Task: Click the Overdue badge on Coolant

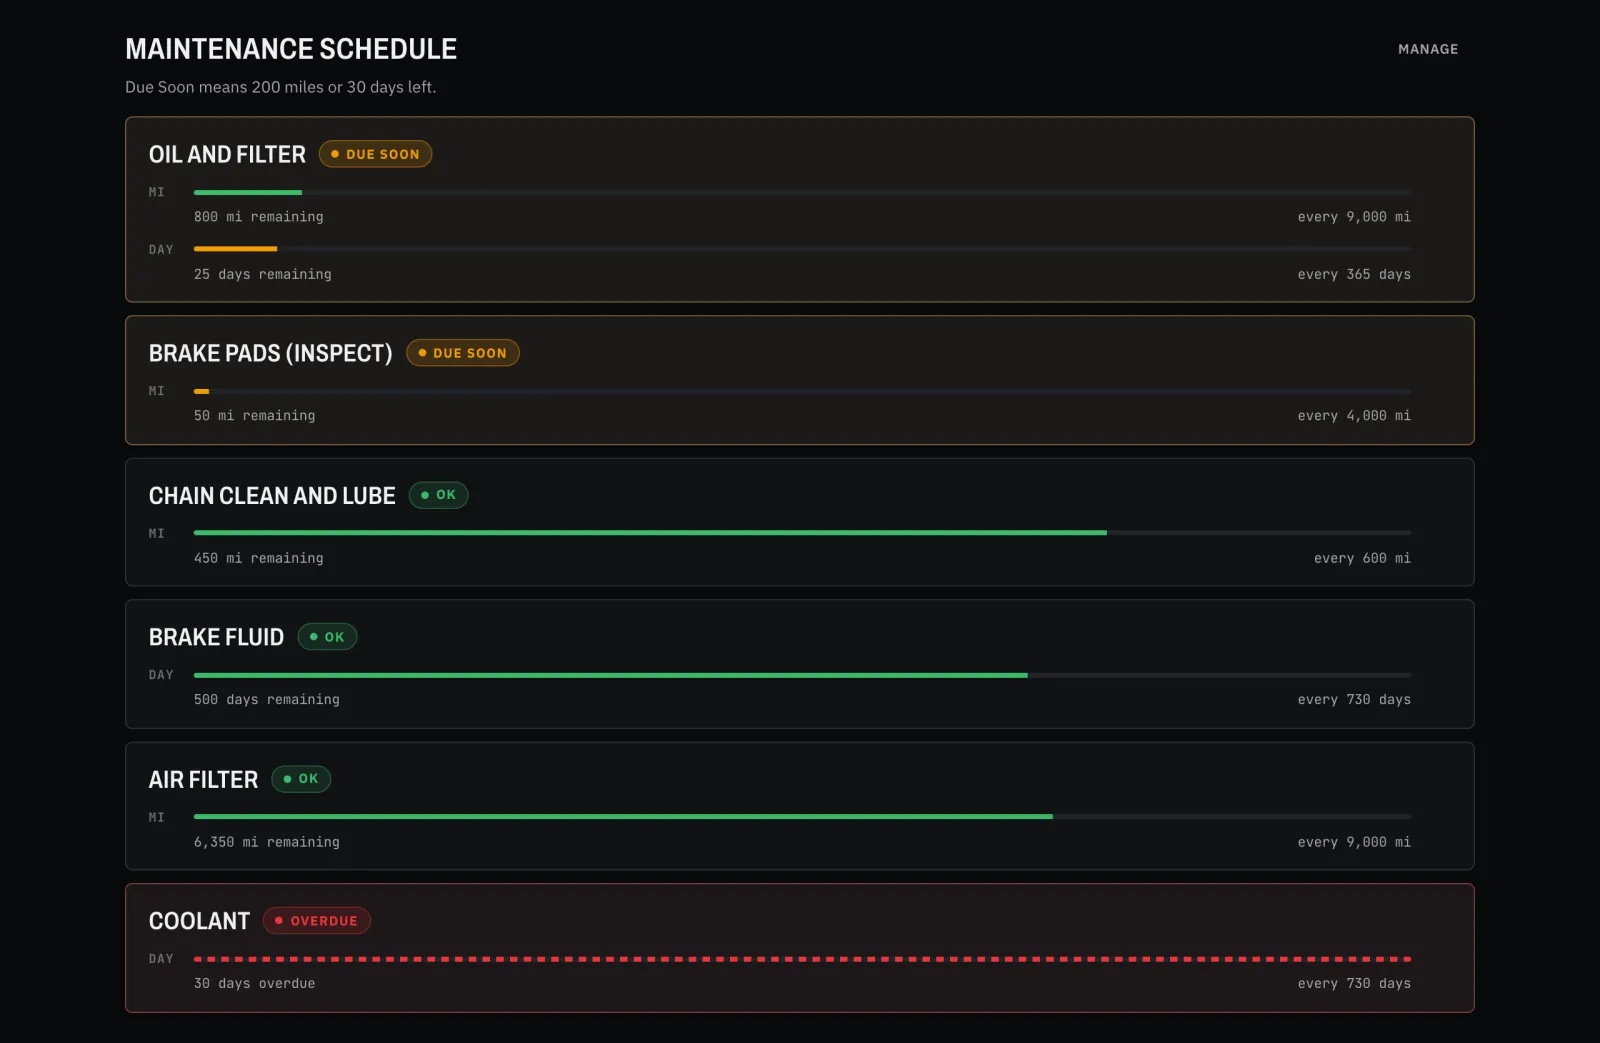Action: click(x=317, y=921)
